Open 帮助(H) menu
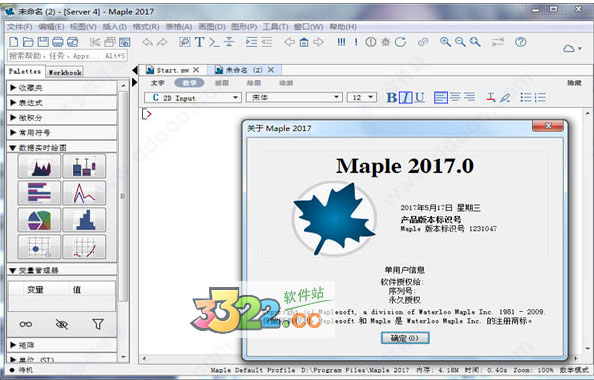This screenshot has height=380, width=594. coord(343,27)
